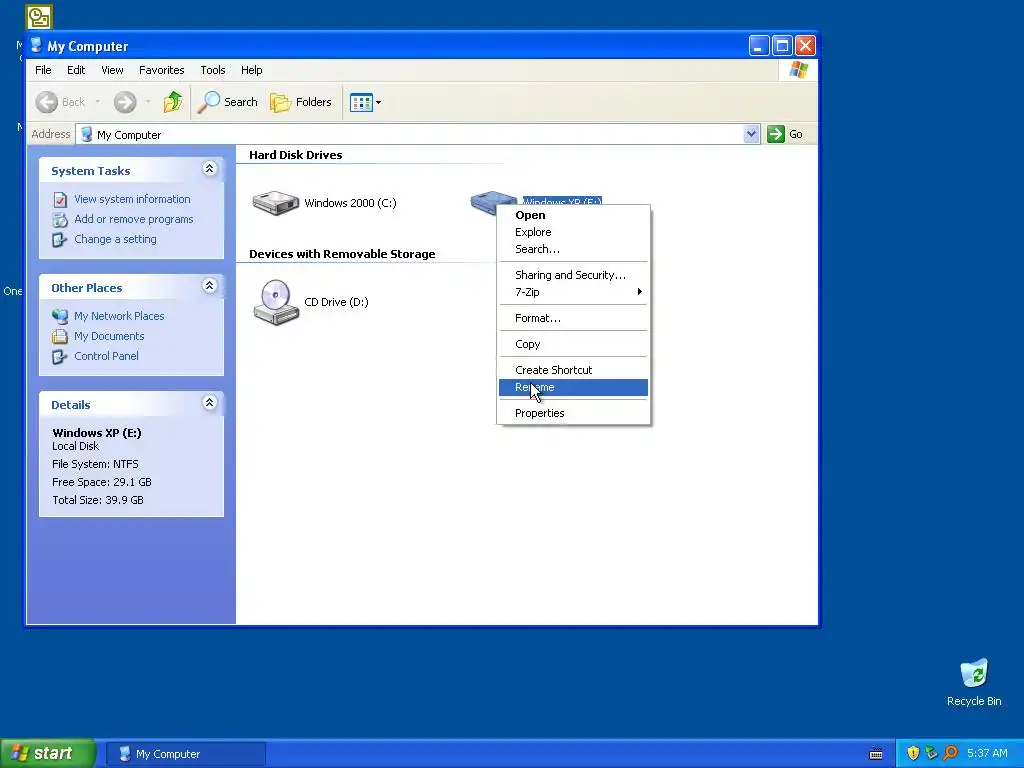Collapse the System Tasks panel

209,169
